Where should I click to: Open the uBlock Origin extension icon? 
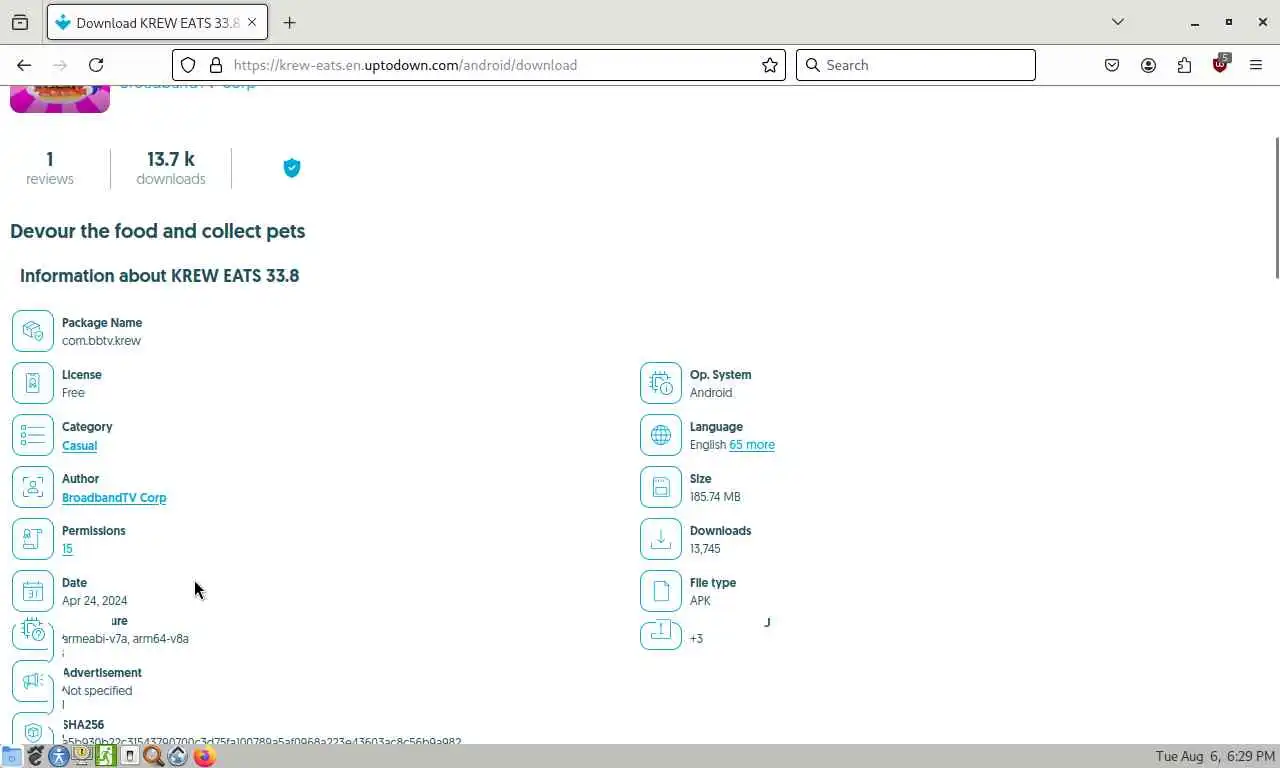click(1220, 65)
